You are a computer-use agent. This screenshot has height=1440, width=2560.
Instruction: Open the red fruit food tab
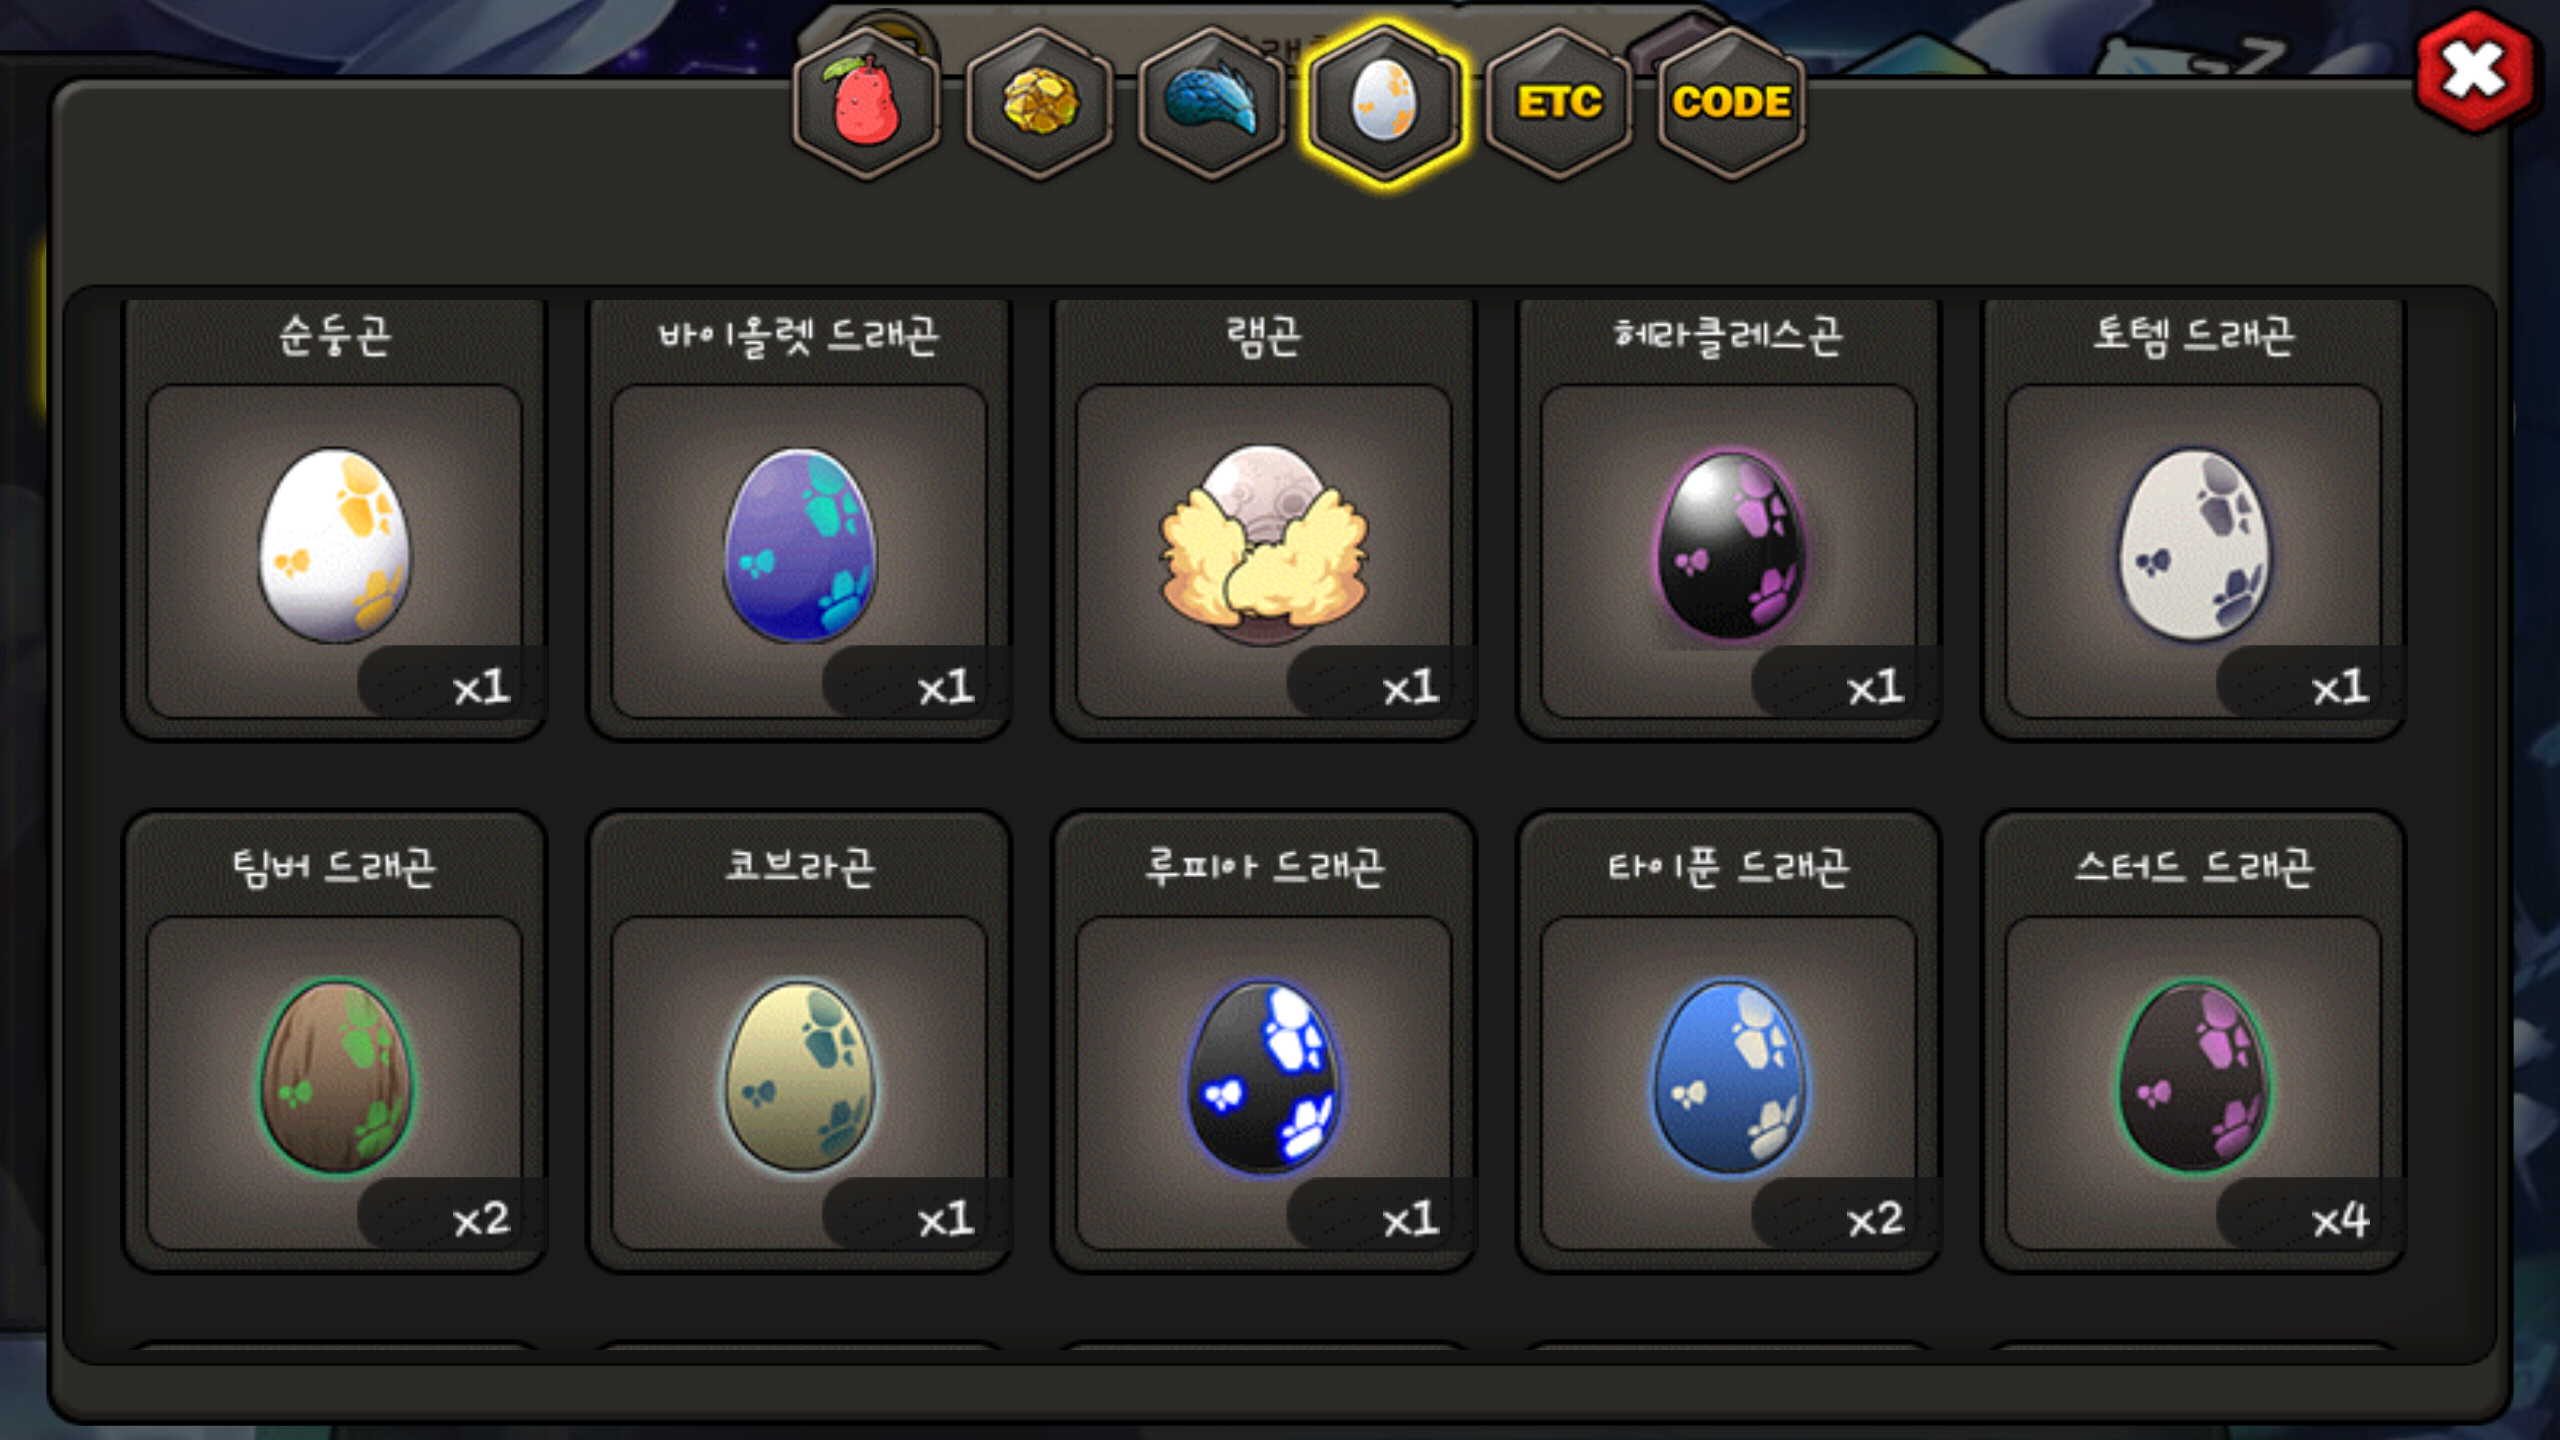[866, 103]
